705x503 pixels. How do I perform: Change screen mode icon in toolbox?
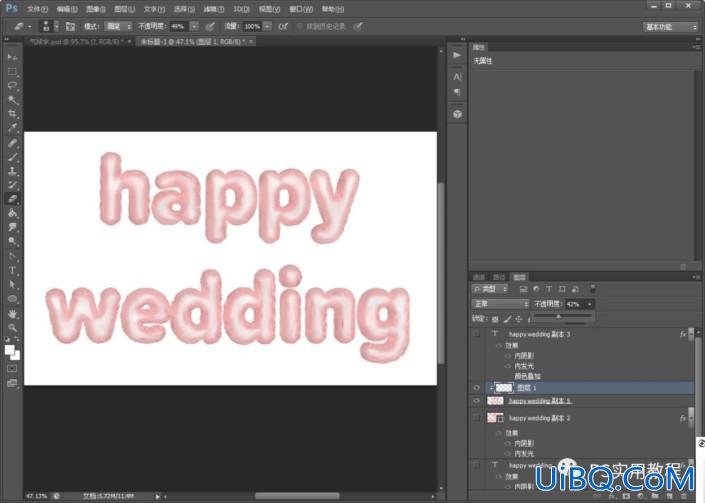click(x=12, y=383)
